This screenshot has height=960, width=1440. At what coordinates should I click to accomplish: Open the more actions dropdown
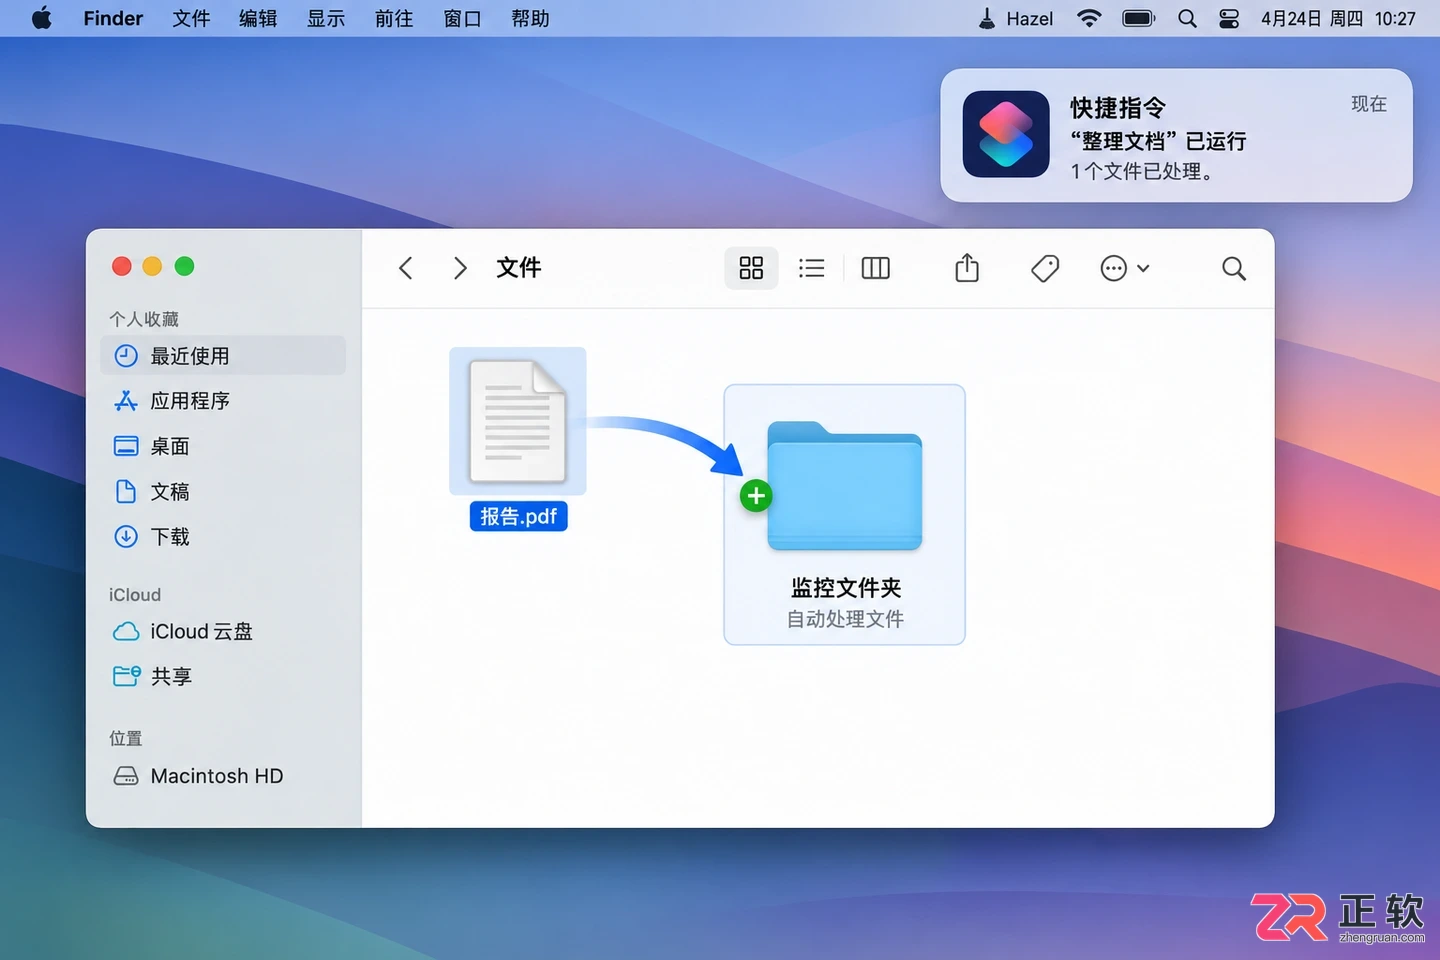coord(1125,268)
